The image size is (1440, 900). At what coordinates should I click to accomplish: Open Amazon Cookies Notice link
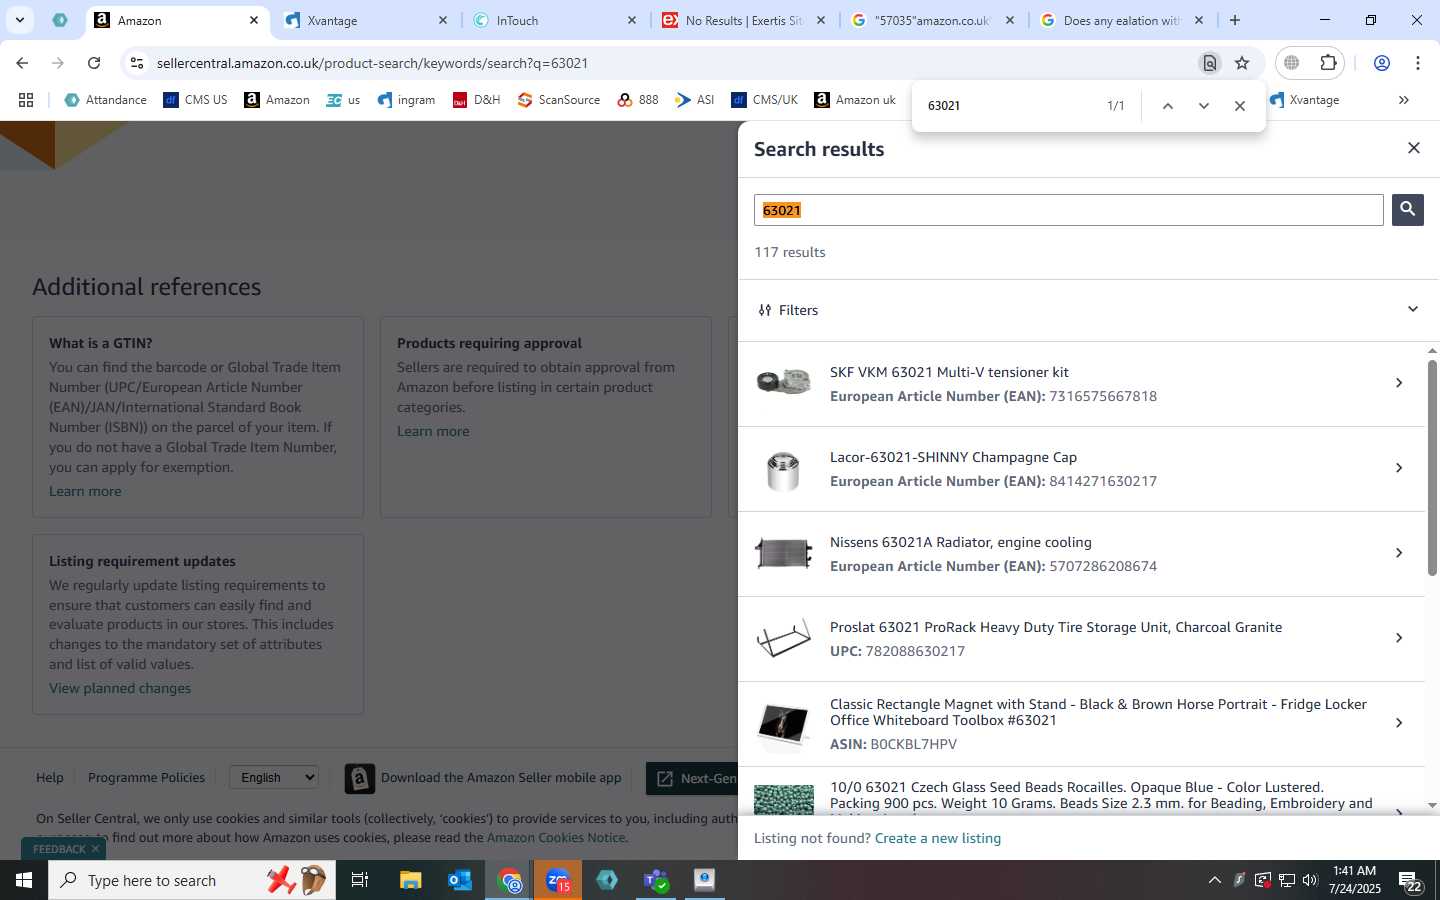pos(556,838)
